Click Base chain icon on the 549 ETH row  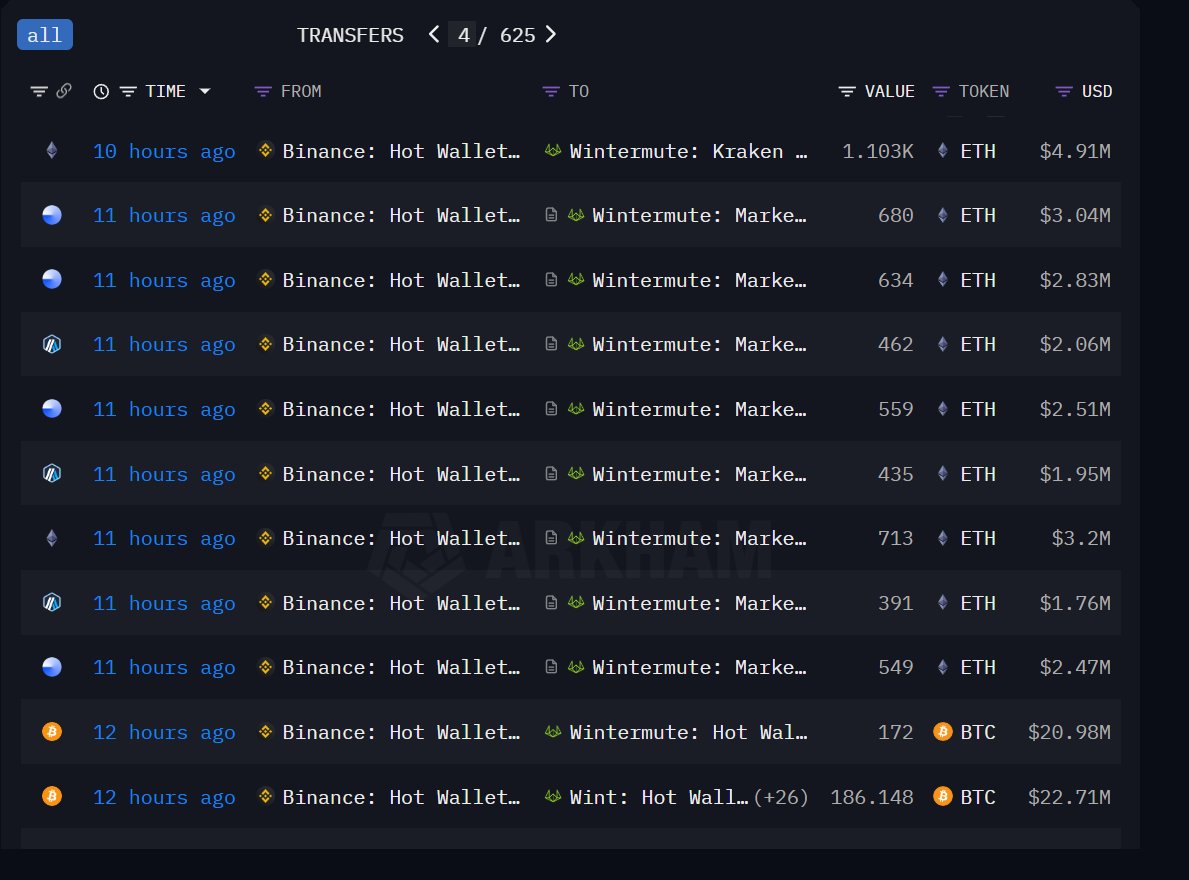[52, 667]
